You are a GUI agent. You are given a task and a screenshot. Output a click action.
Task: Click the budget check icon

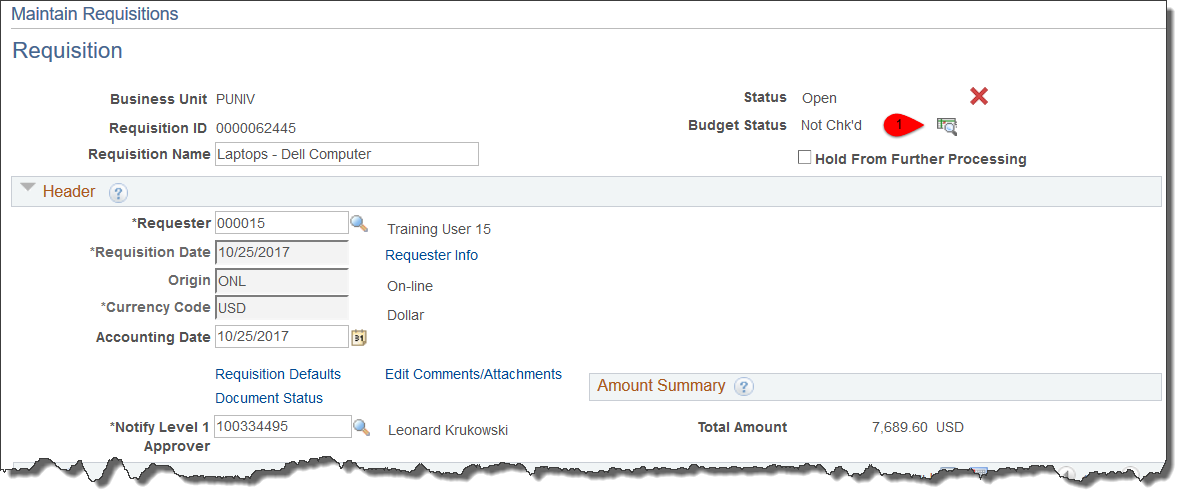pos(946,126)
